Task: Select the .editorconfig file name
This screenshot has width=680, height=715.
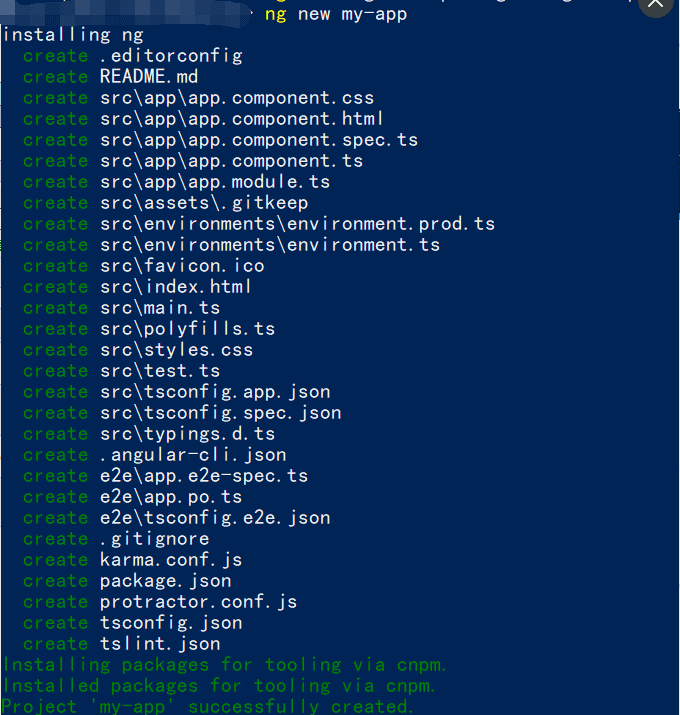Action: pyautogui.click(x=171, y=56)
